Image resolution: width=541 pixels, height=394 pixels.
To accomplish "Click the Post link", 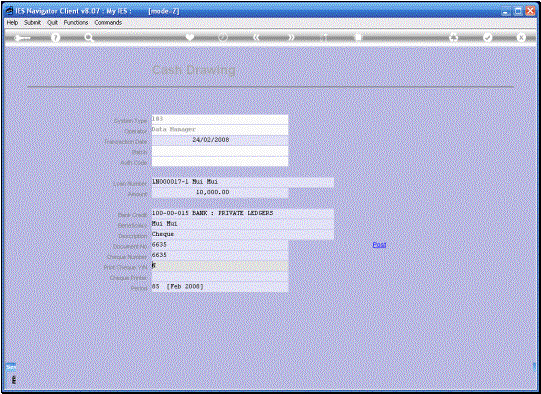I will pos(379,245).
